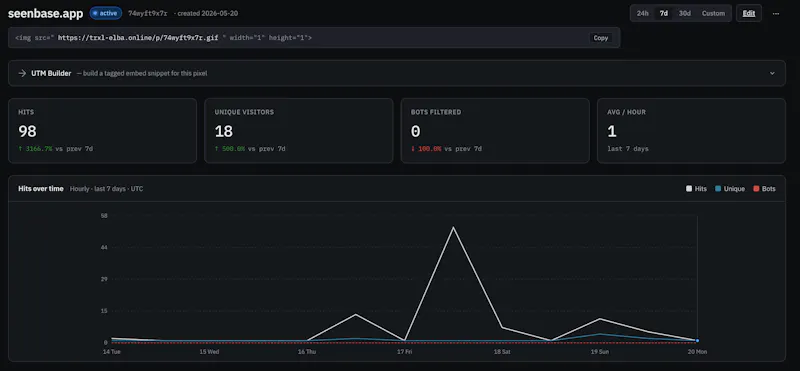The width and height of the screenshot is (800, 371).
Task: Click the created 2026-05-20 text
Action: pyautogui.click(x=208, y=13)
